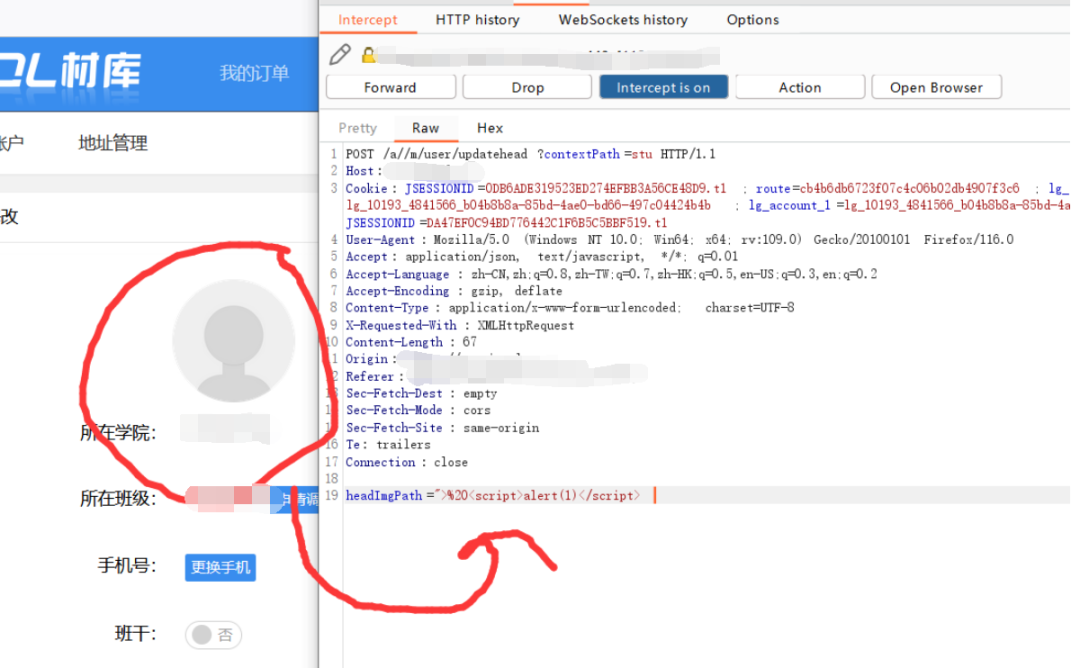Screen dimensions: 1080x668
Task: Click the default avatar image
Action: click(x=233, y=341)
